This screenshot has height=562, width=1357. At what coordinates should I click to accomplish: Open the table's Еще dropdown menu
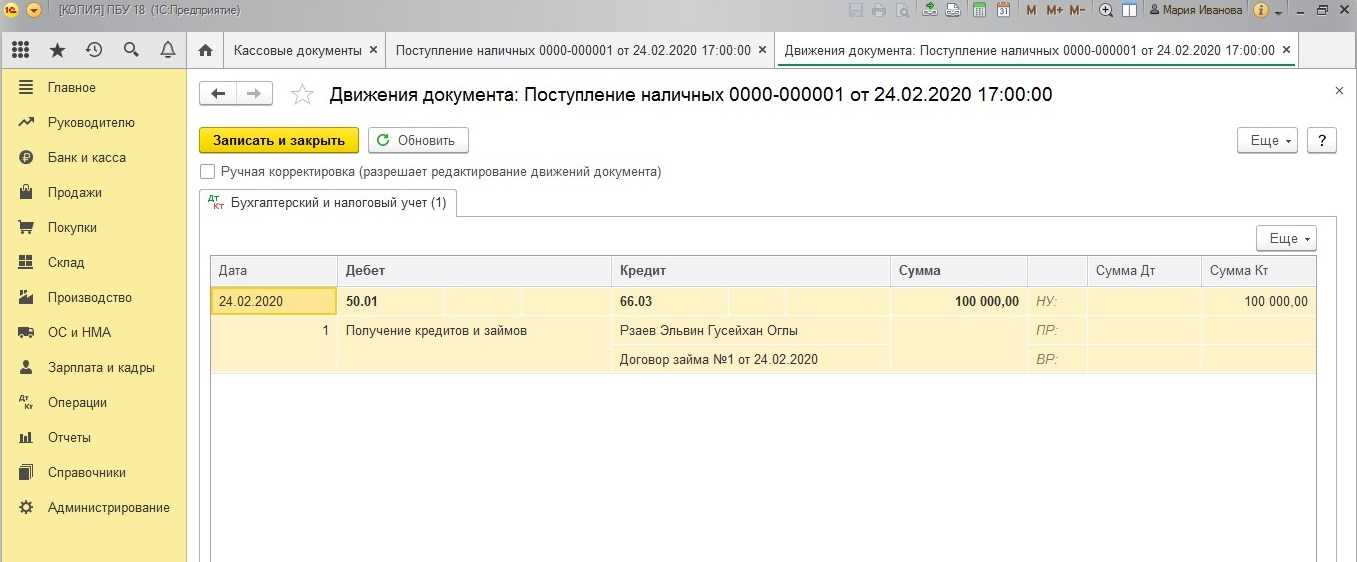click(x=1286, y=238)
